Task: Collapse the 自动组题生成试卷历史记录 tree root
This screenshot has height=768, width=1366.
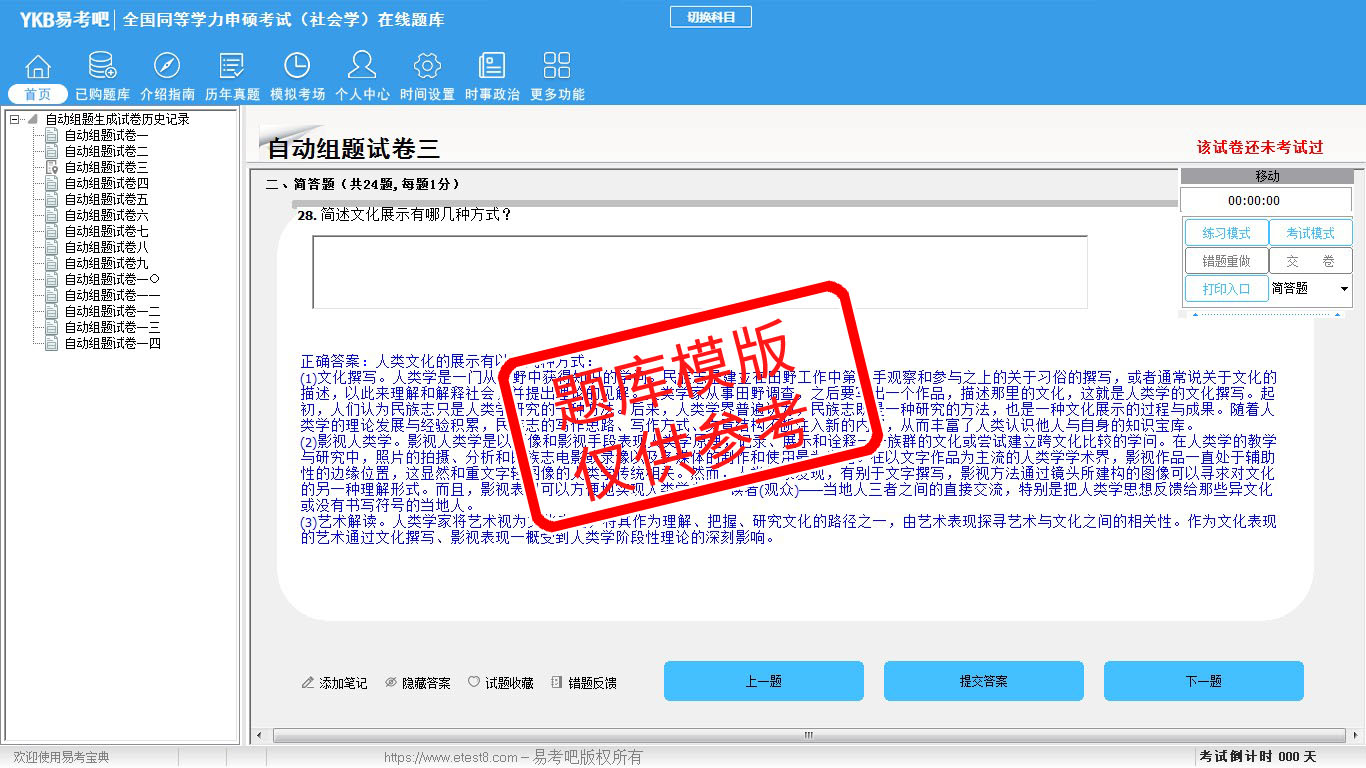Action: point(15,119)
